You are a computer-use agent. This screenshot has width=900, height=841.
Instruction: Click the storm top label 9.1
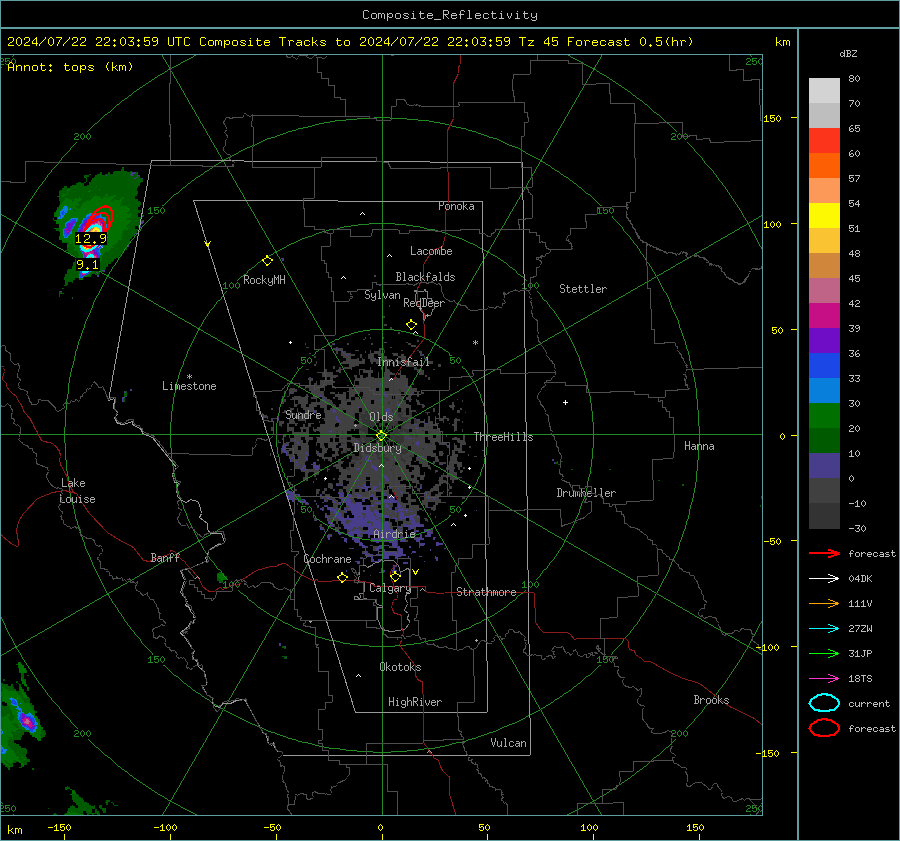pyautogui.click(x=87, y=265)
